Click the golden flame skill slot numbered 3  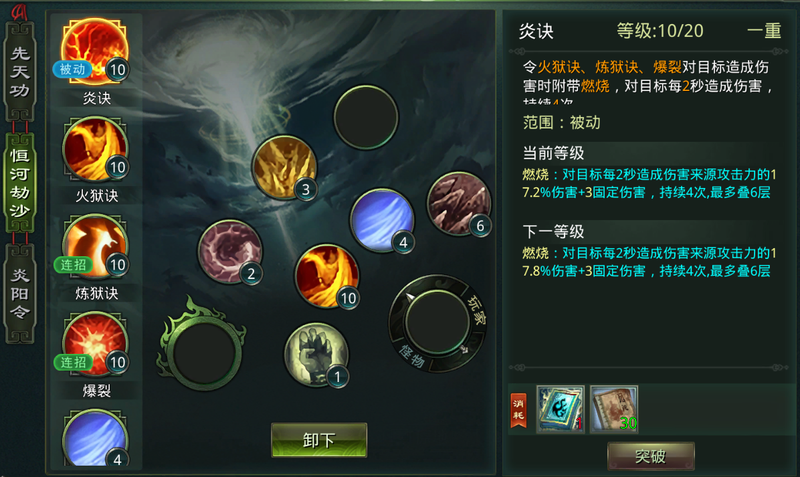(x=285, y=167)
